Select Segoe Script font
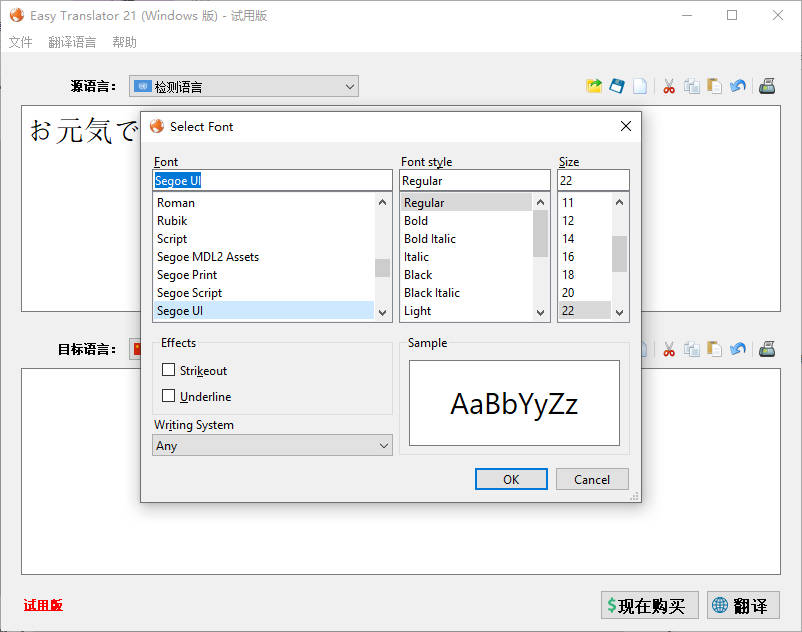This screenshot has height=632, width=802. [264, 292]
